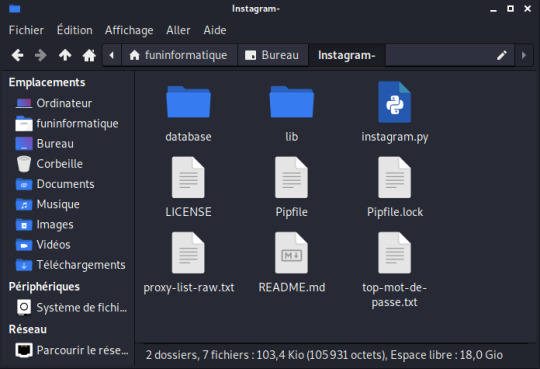Click the README.md file name label
The height and width of the screenshot is (369, 540).
[x=292, y=287]
